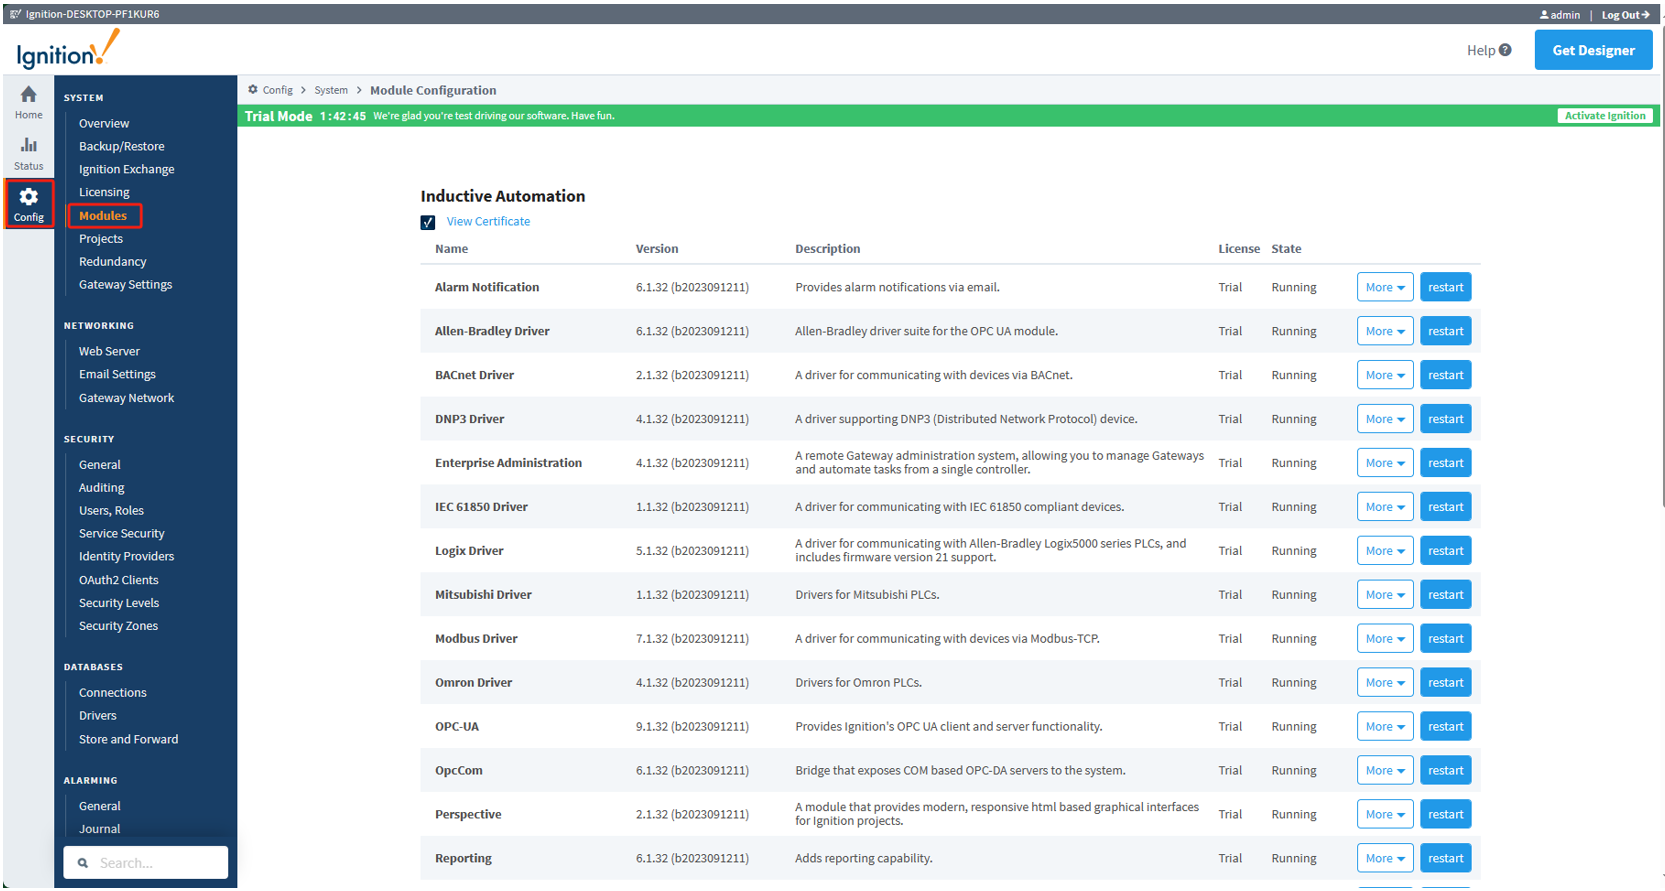Click the sidebar Search input field
The height and width of the screenshot is (891, 1665).
[x=146, y=863]
